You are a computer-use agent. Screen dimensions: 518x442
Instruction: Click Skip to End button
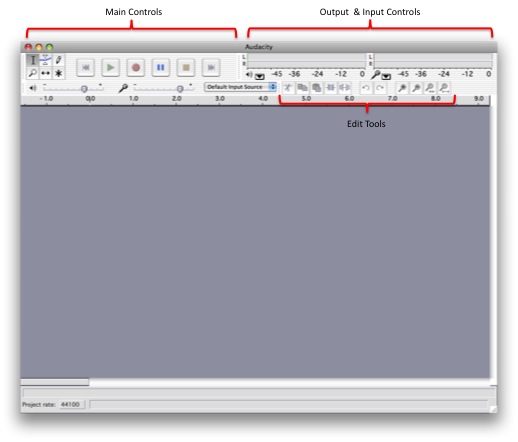click(x=211, y=68)
